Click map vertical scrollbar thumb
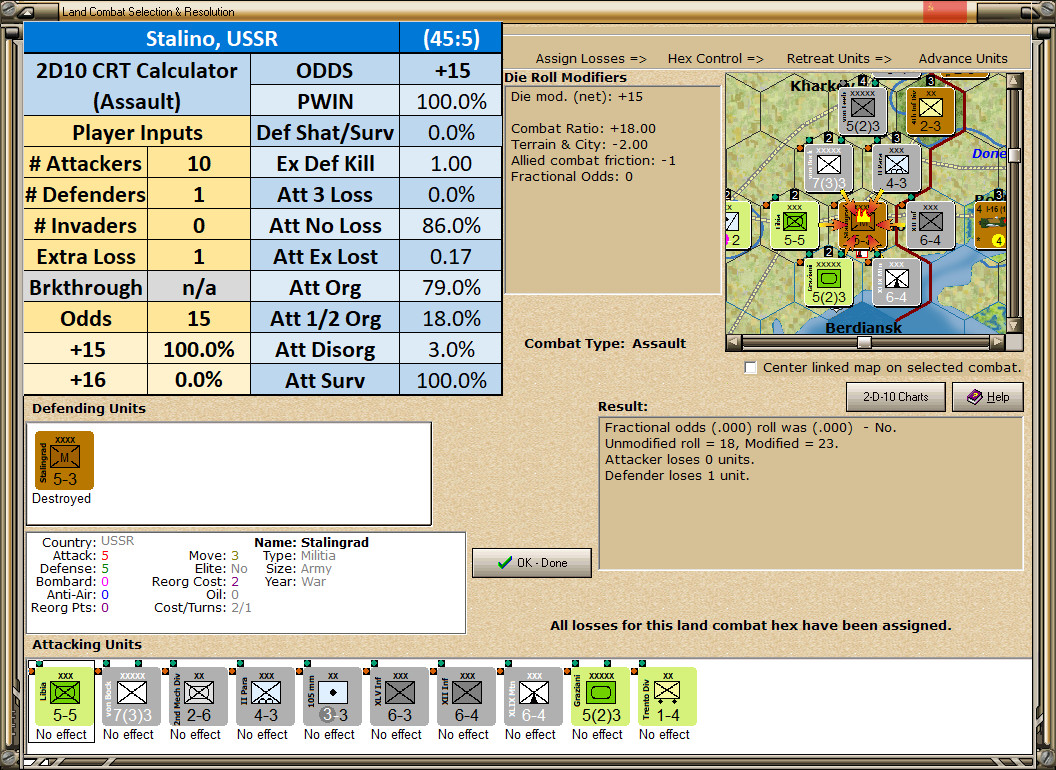The width and height of the screenshot is (1056, 770). (1014, 155)
